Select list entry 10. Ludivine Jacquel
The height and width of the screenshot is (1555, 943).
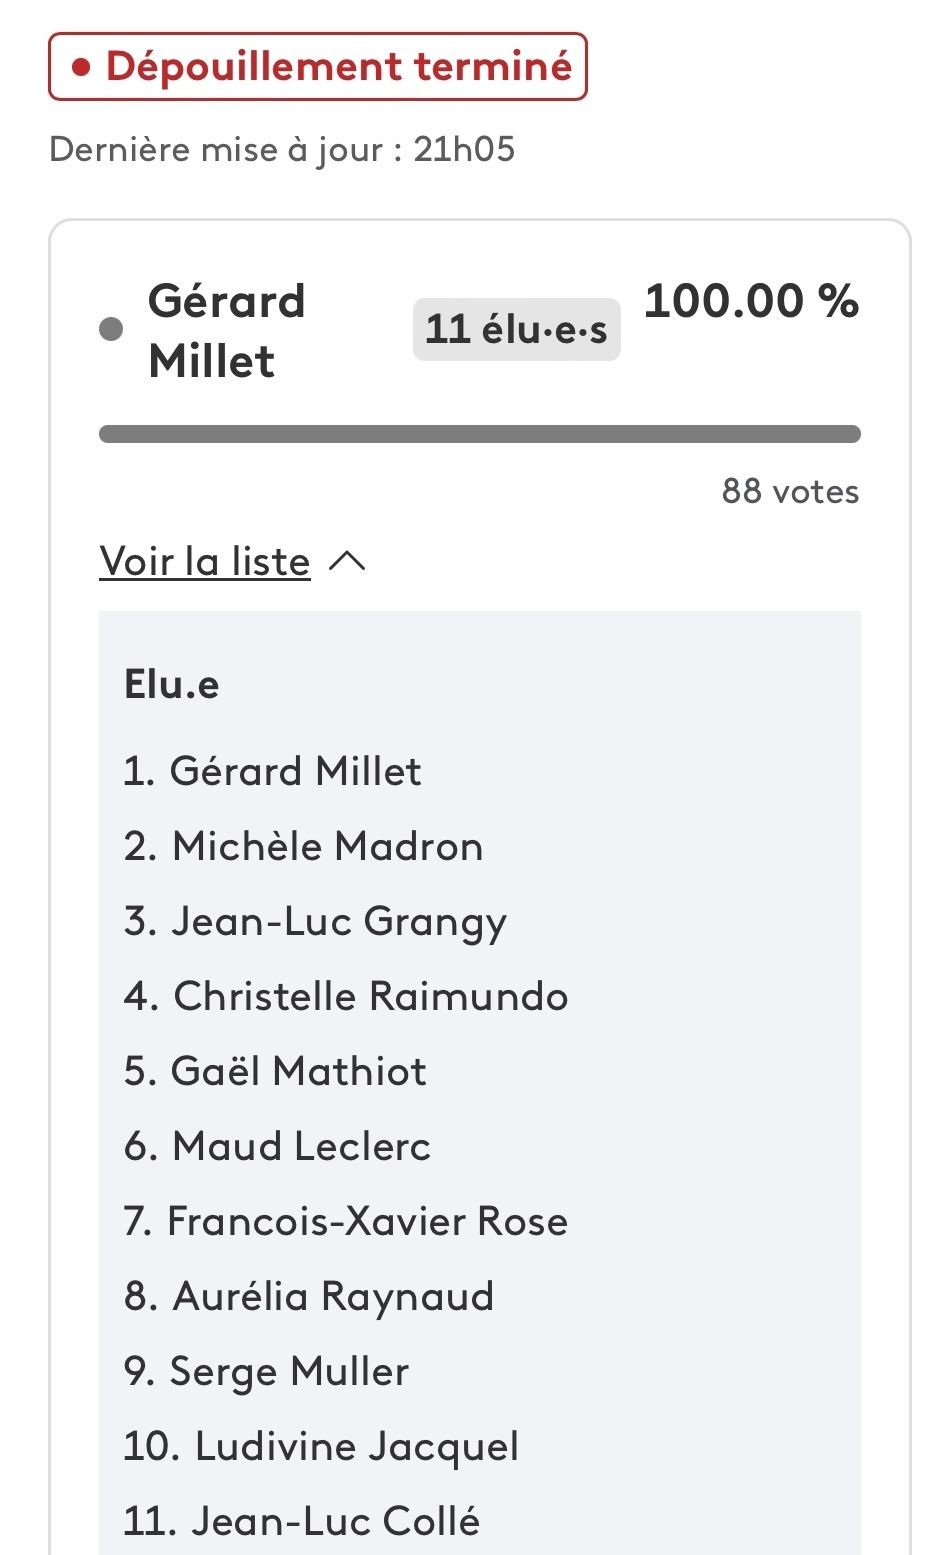[x=321, y=1446]
